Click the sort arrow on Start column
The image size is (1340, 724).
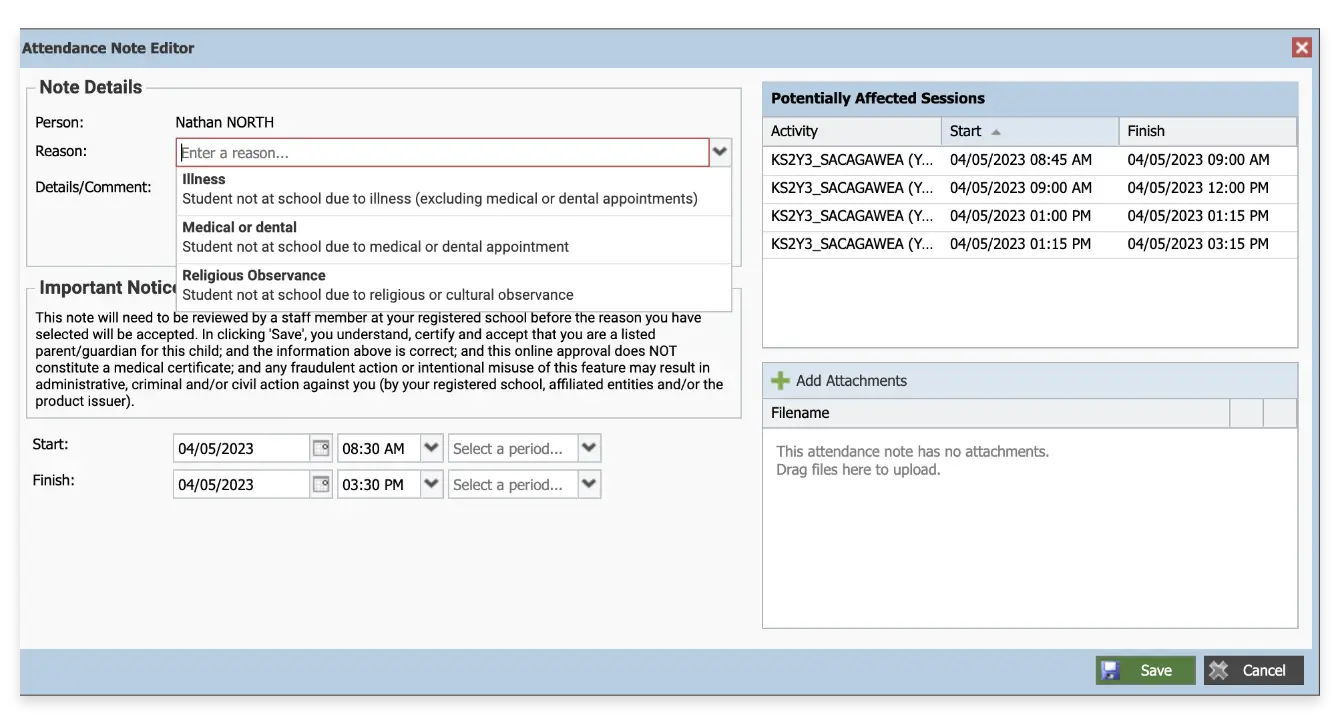point(996,132)
